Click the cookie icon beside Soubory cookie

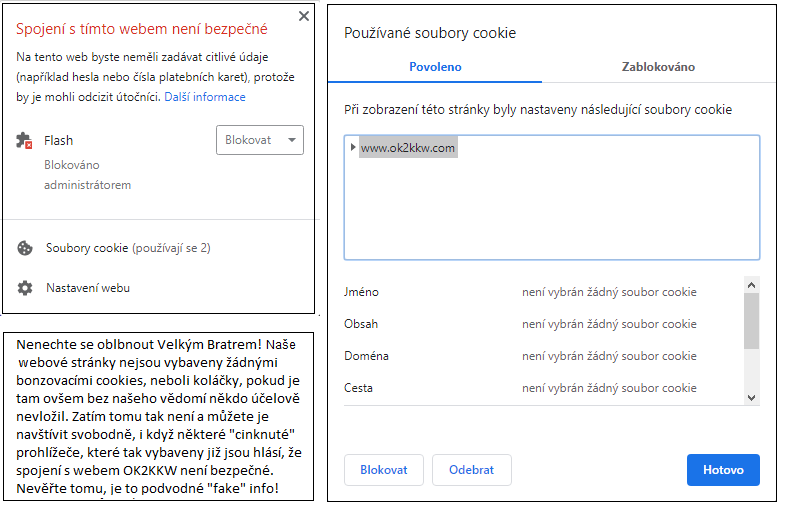coord(25,248)
